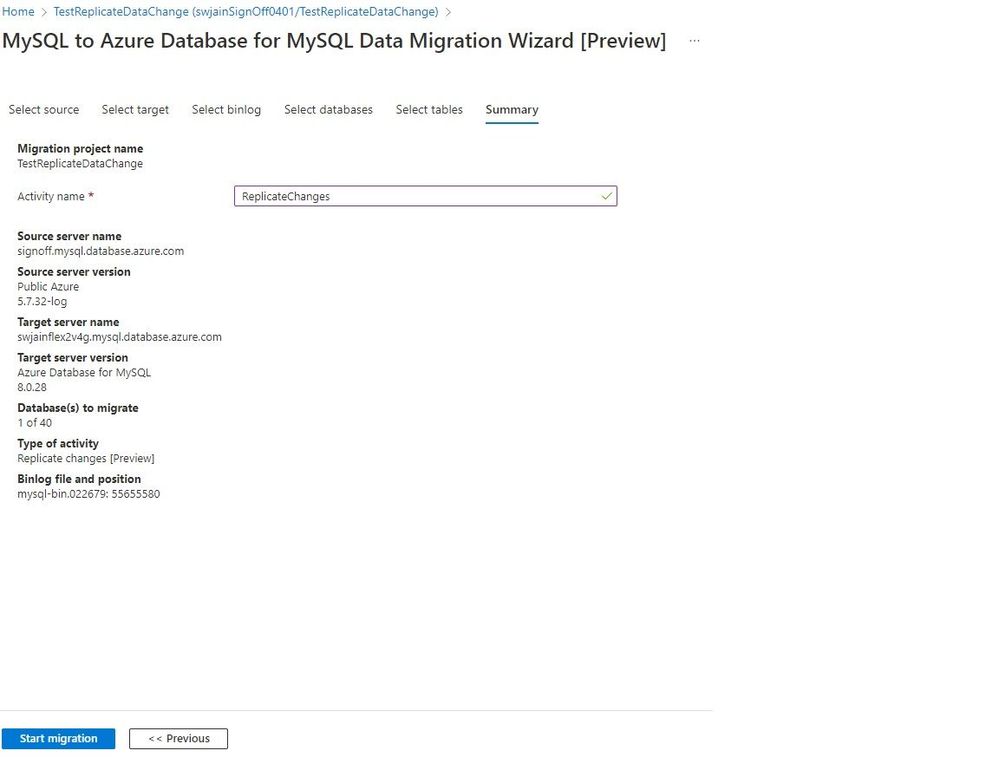Viewport: 999px width, 757px height.
Task: Click the green validation checkmark icon
Action: (607, 196)
